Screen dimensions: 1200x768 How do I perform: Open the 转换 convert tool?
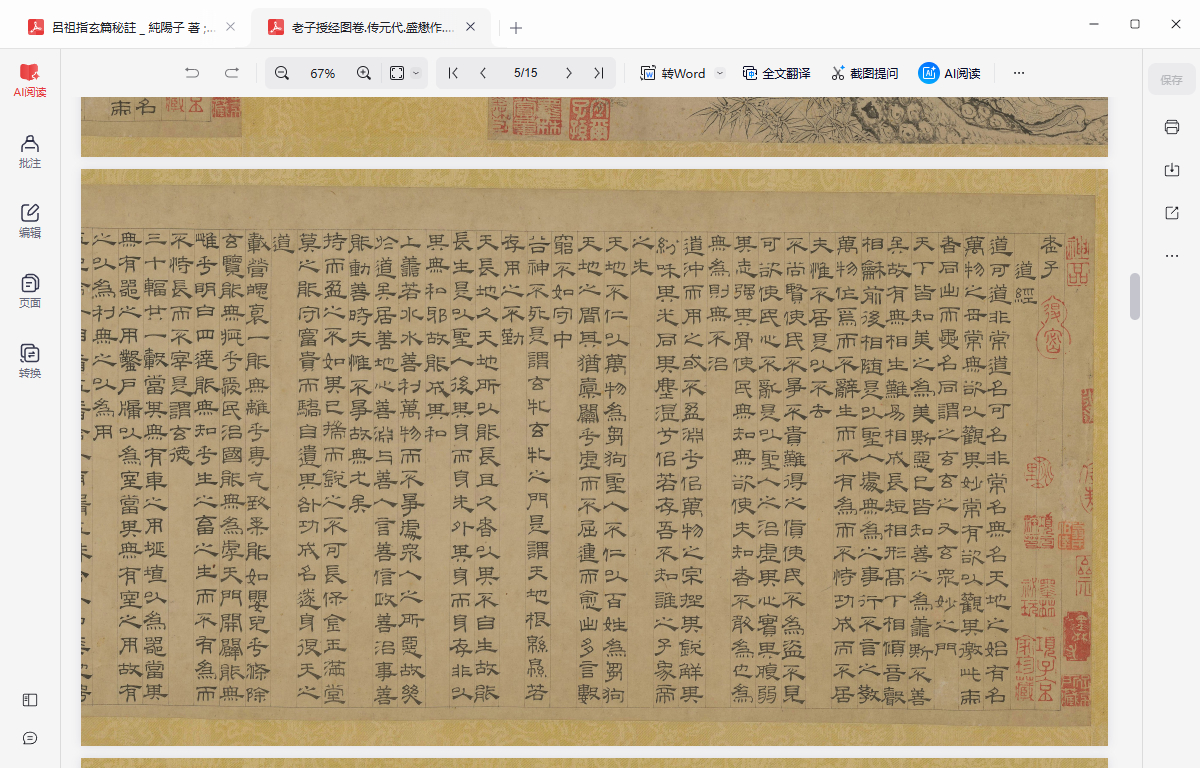(30, 361)
